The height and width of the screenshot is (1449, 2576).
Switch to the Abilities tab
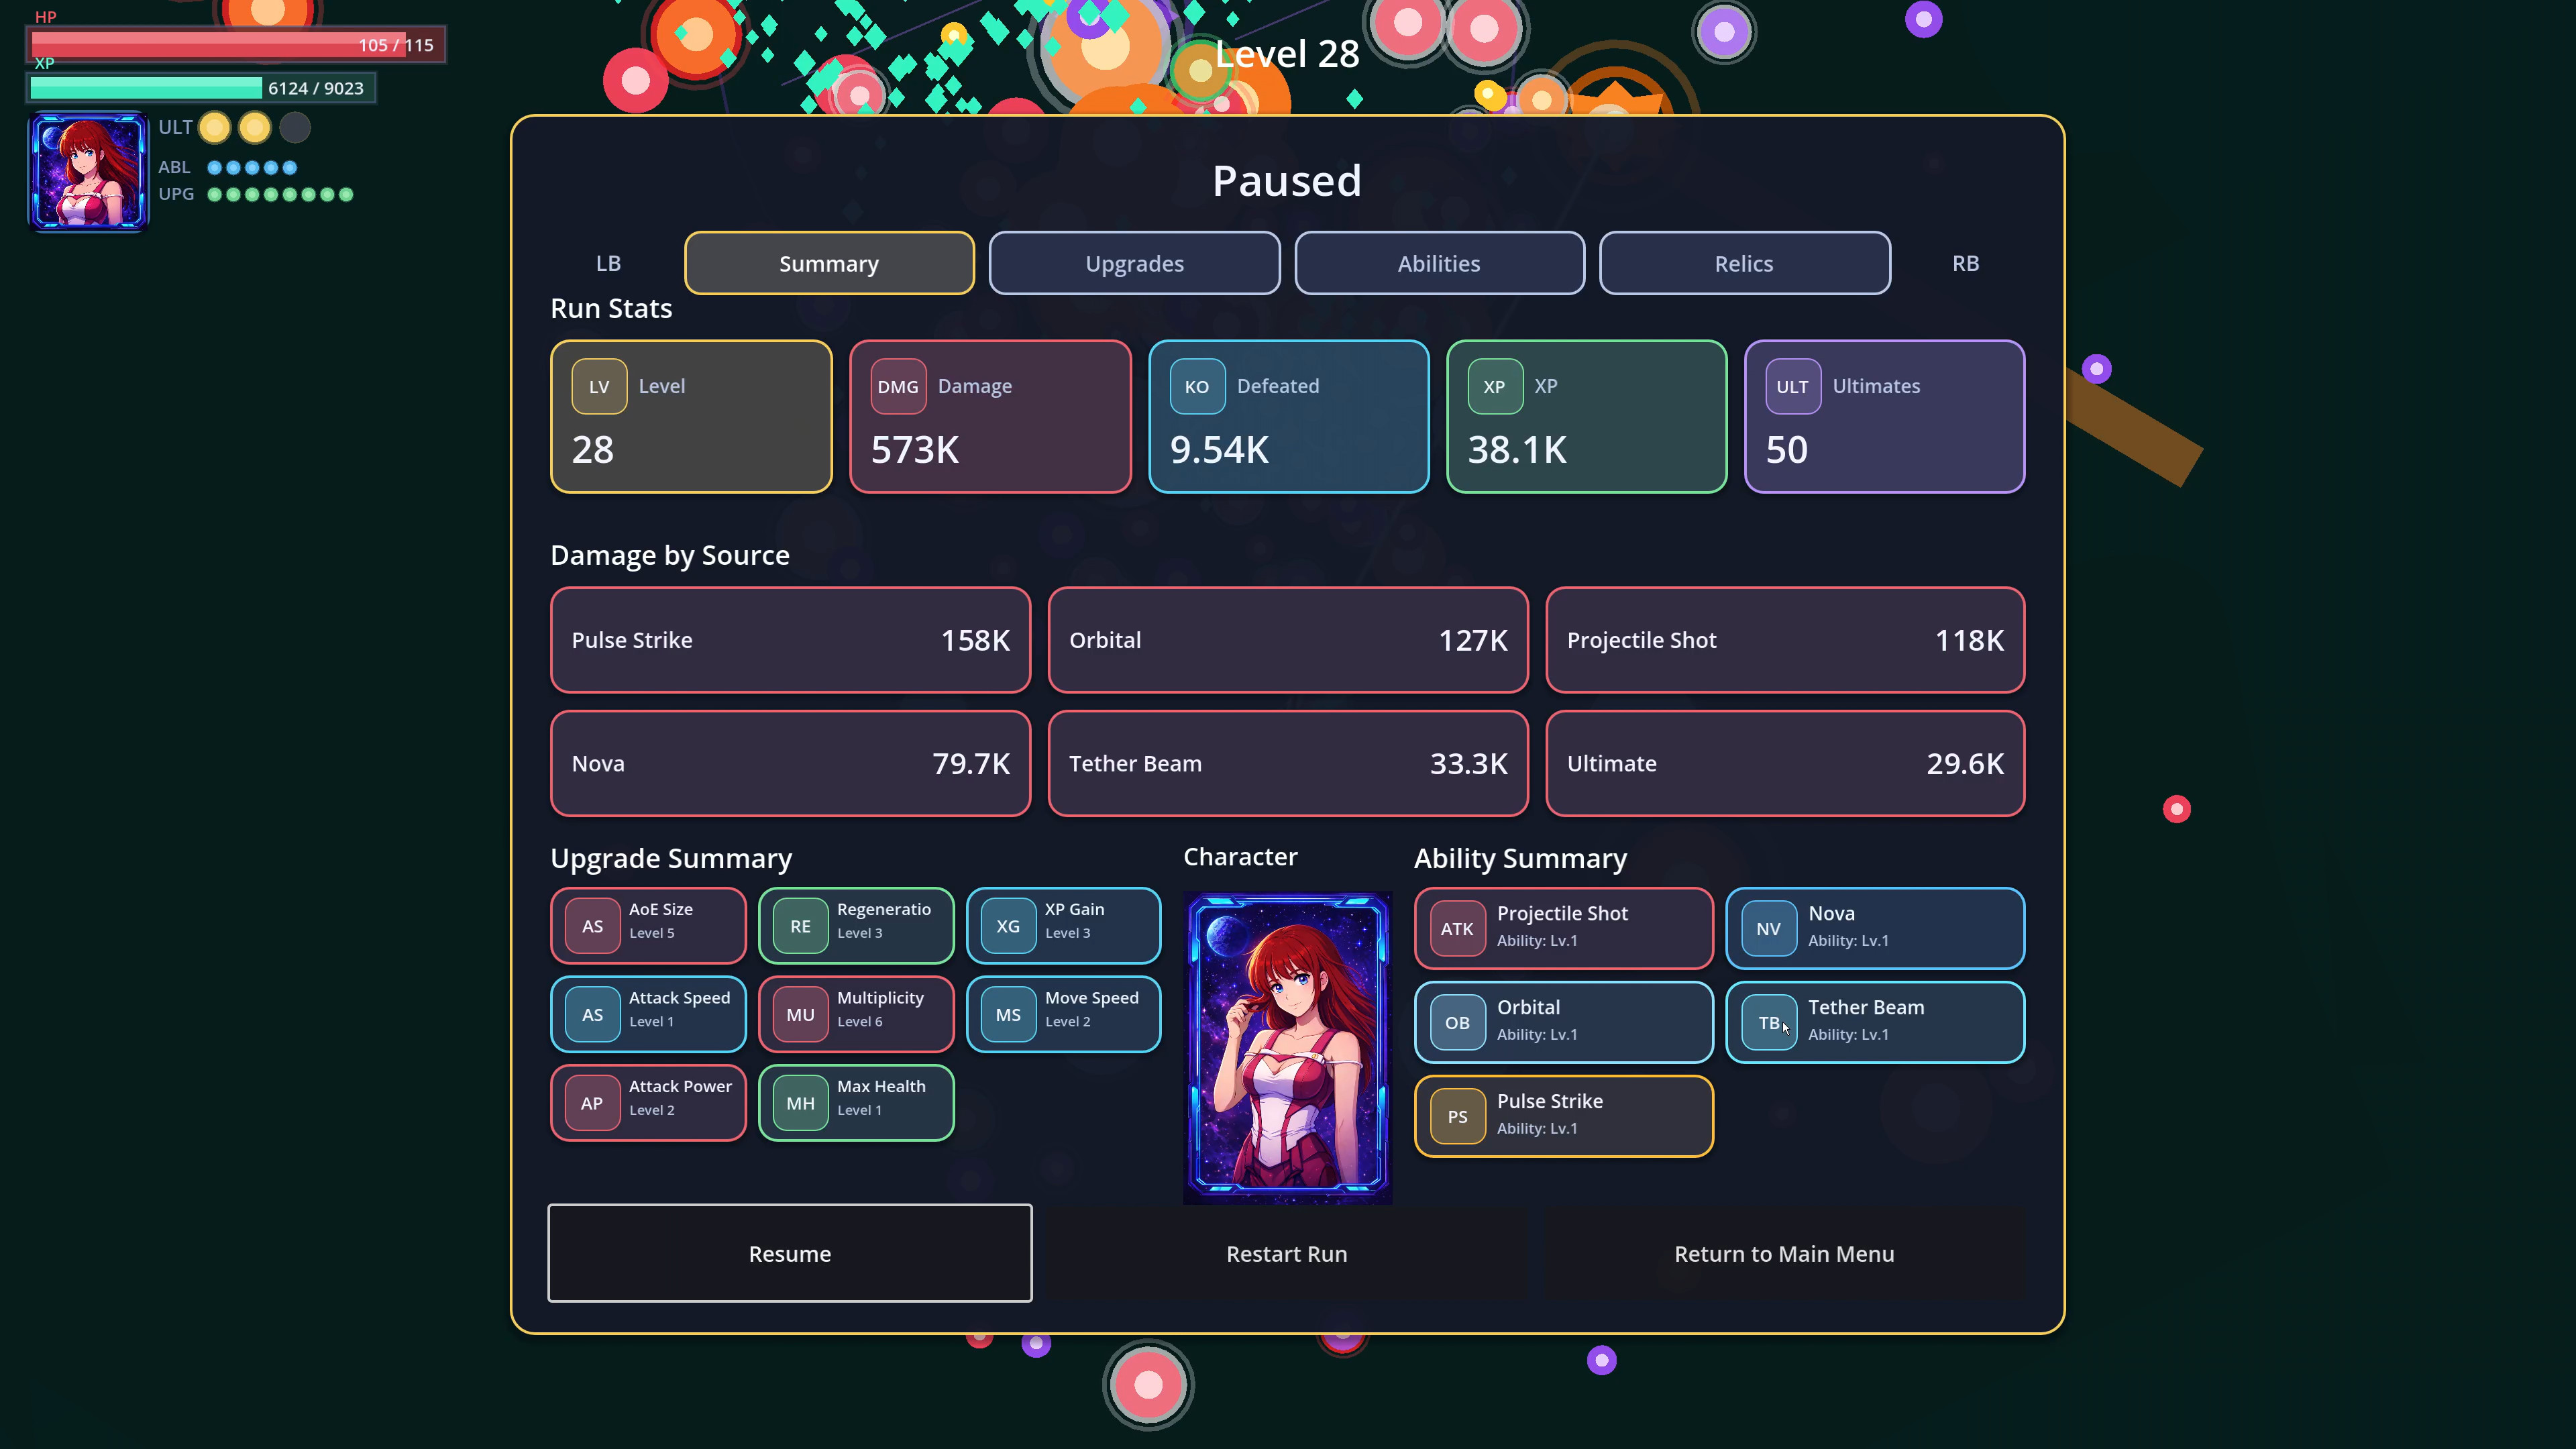[x=1438, y=263]
